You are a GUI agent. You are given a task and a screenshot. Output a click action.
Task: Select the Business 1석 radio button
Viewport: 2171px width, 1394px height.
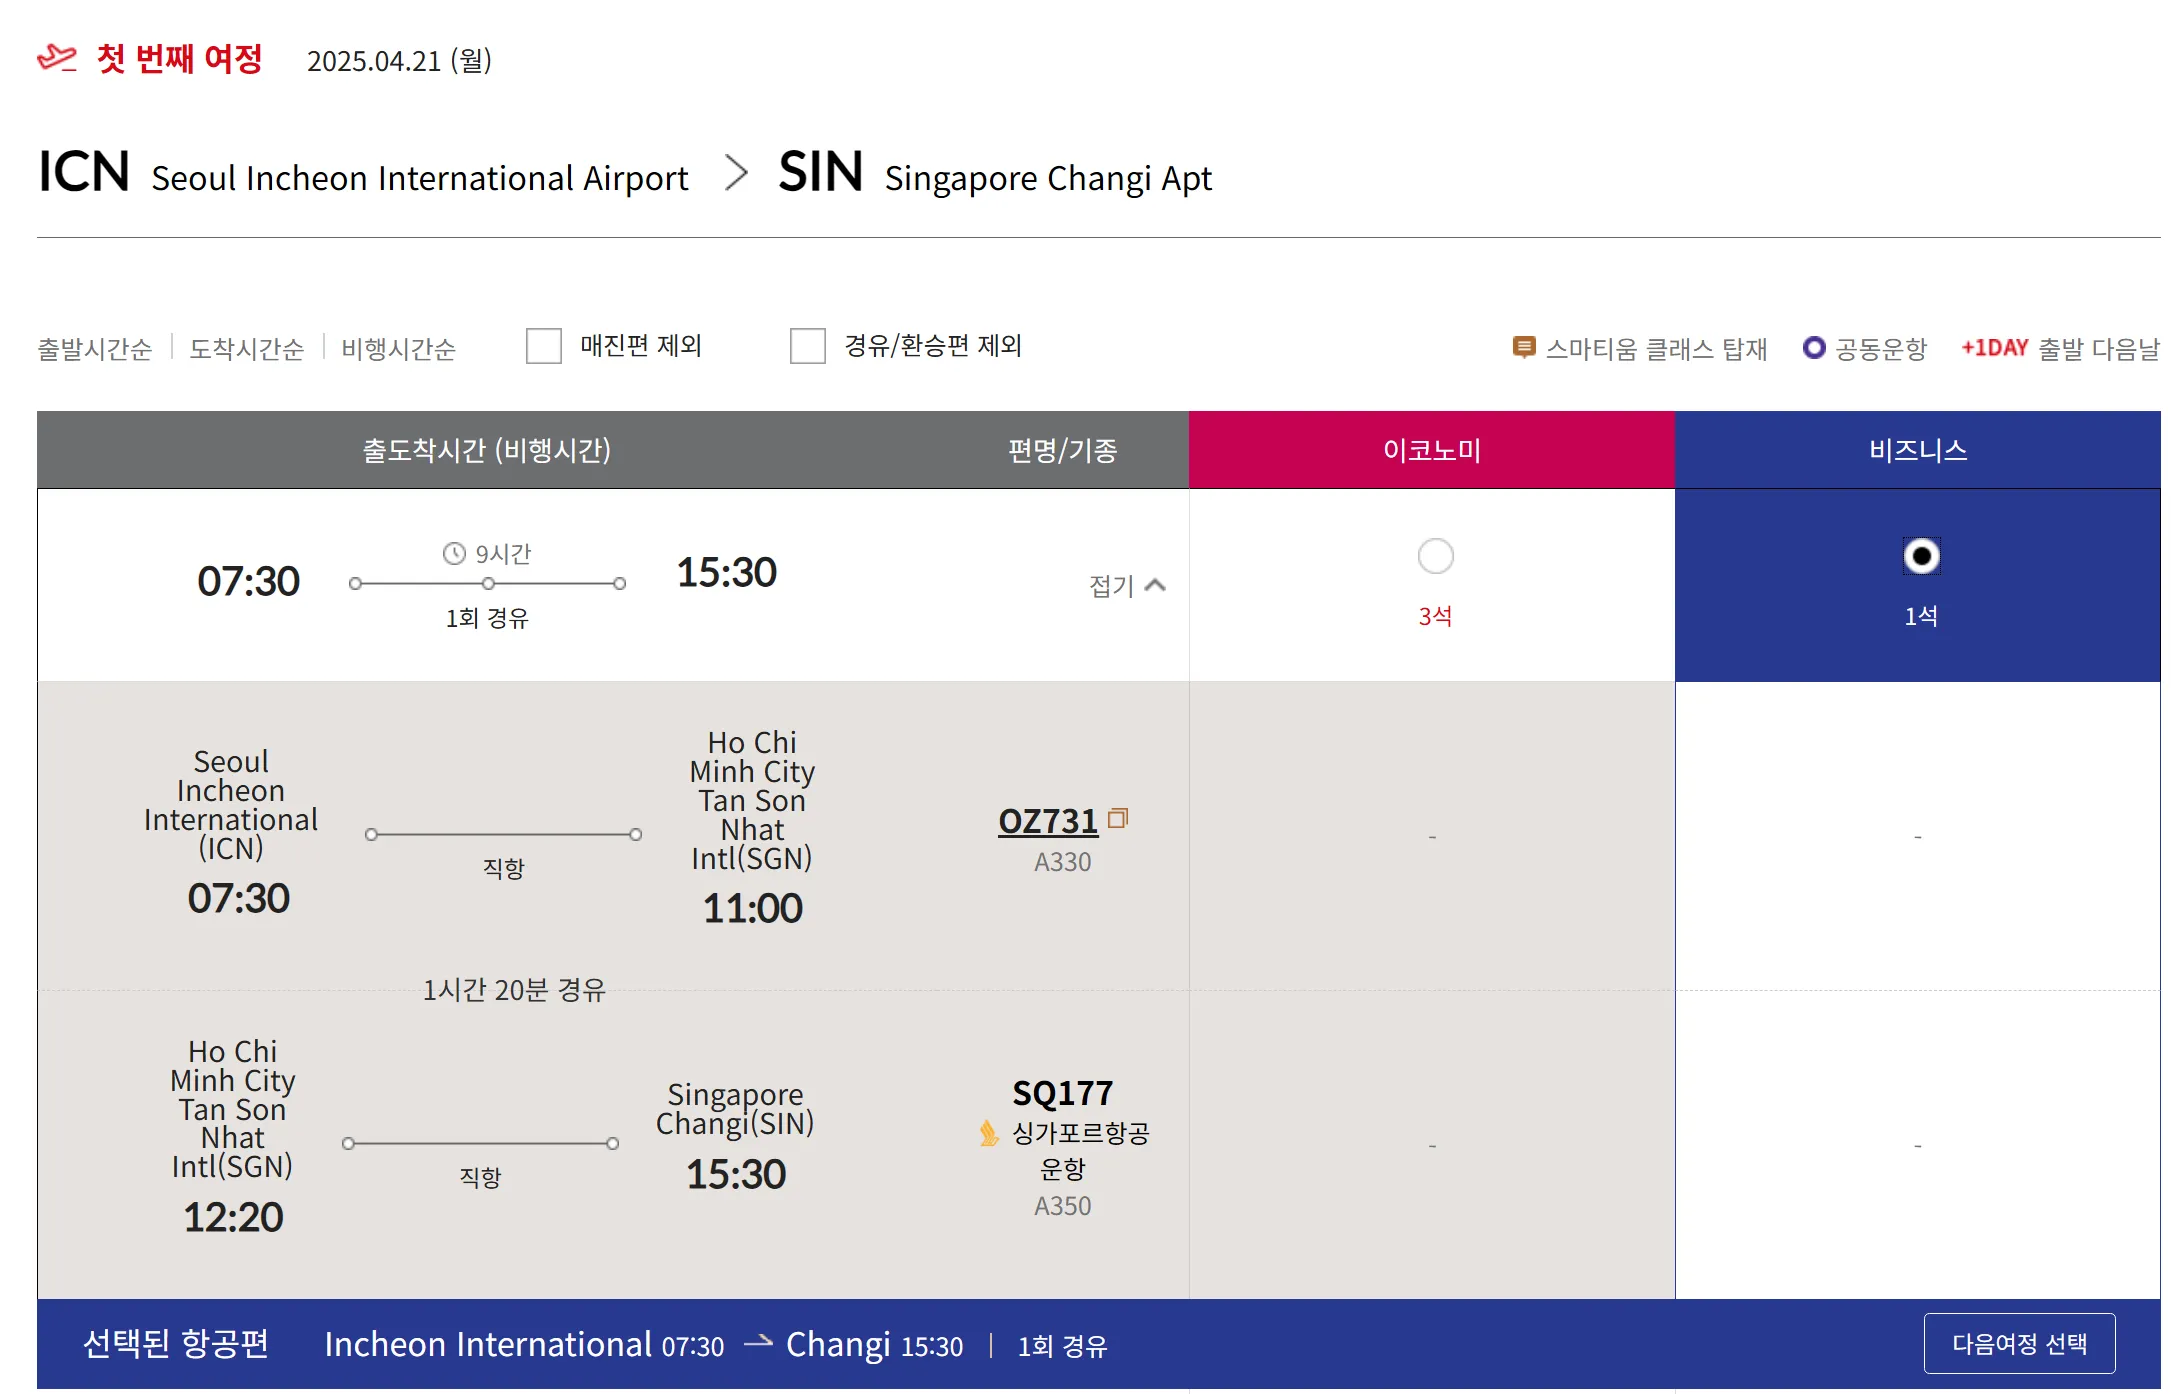click(x=1920, y=556)
